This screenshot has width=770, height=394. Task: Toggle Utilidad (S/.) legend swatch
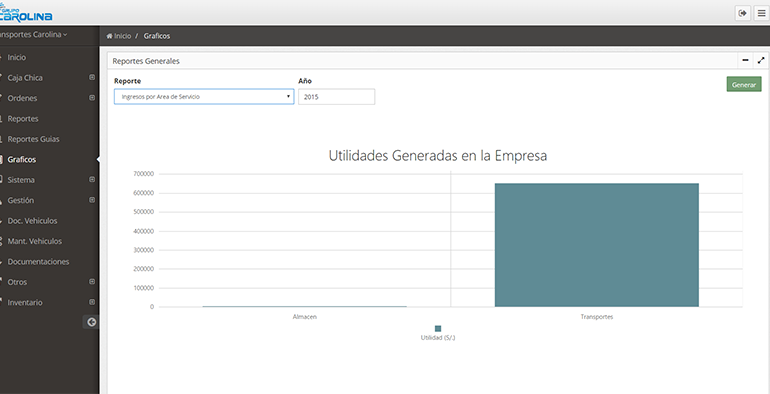438,329
